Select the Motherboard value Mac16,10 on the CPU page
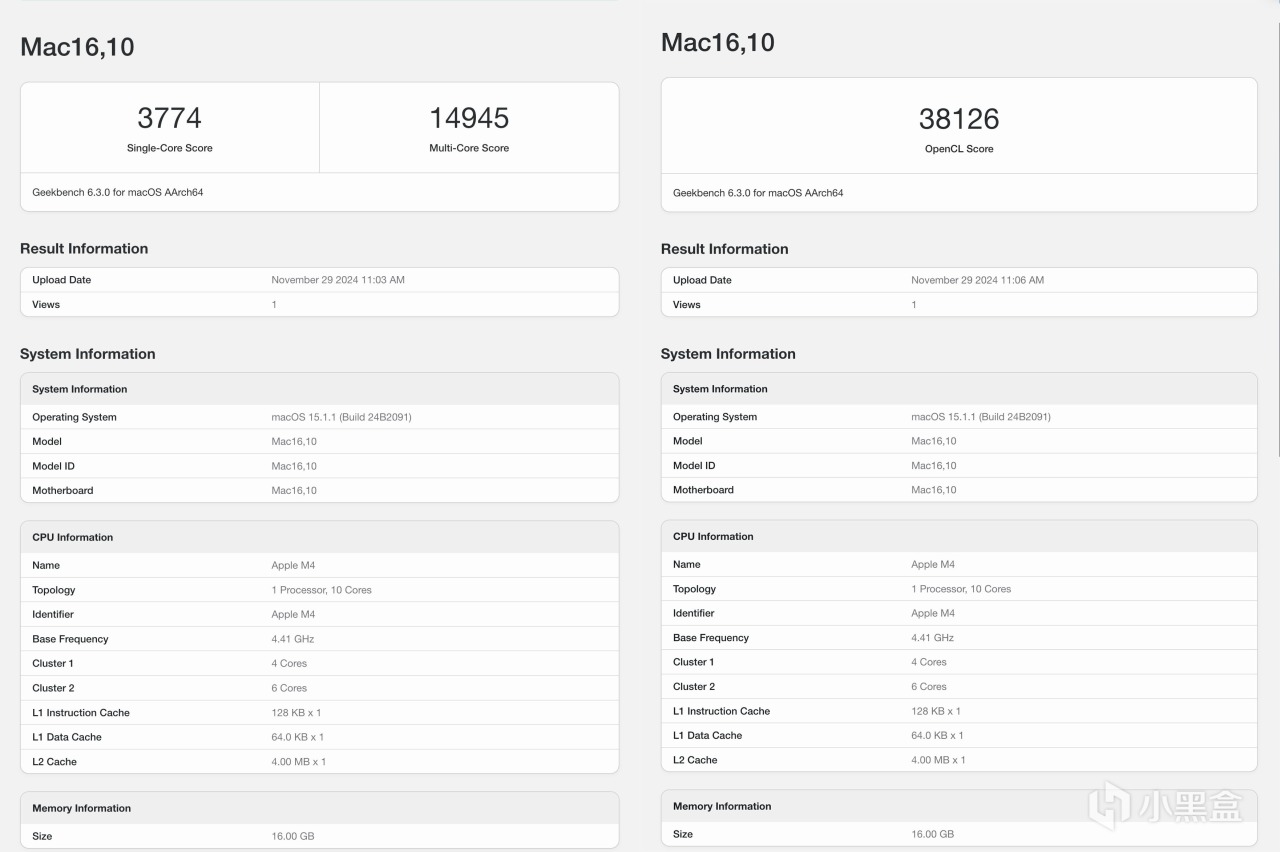1280x852 pixels. (x=294, y=490)
